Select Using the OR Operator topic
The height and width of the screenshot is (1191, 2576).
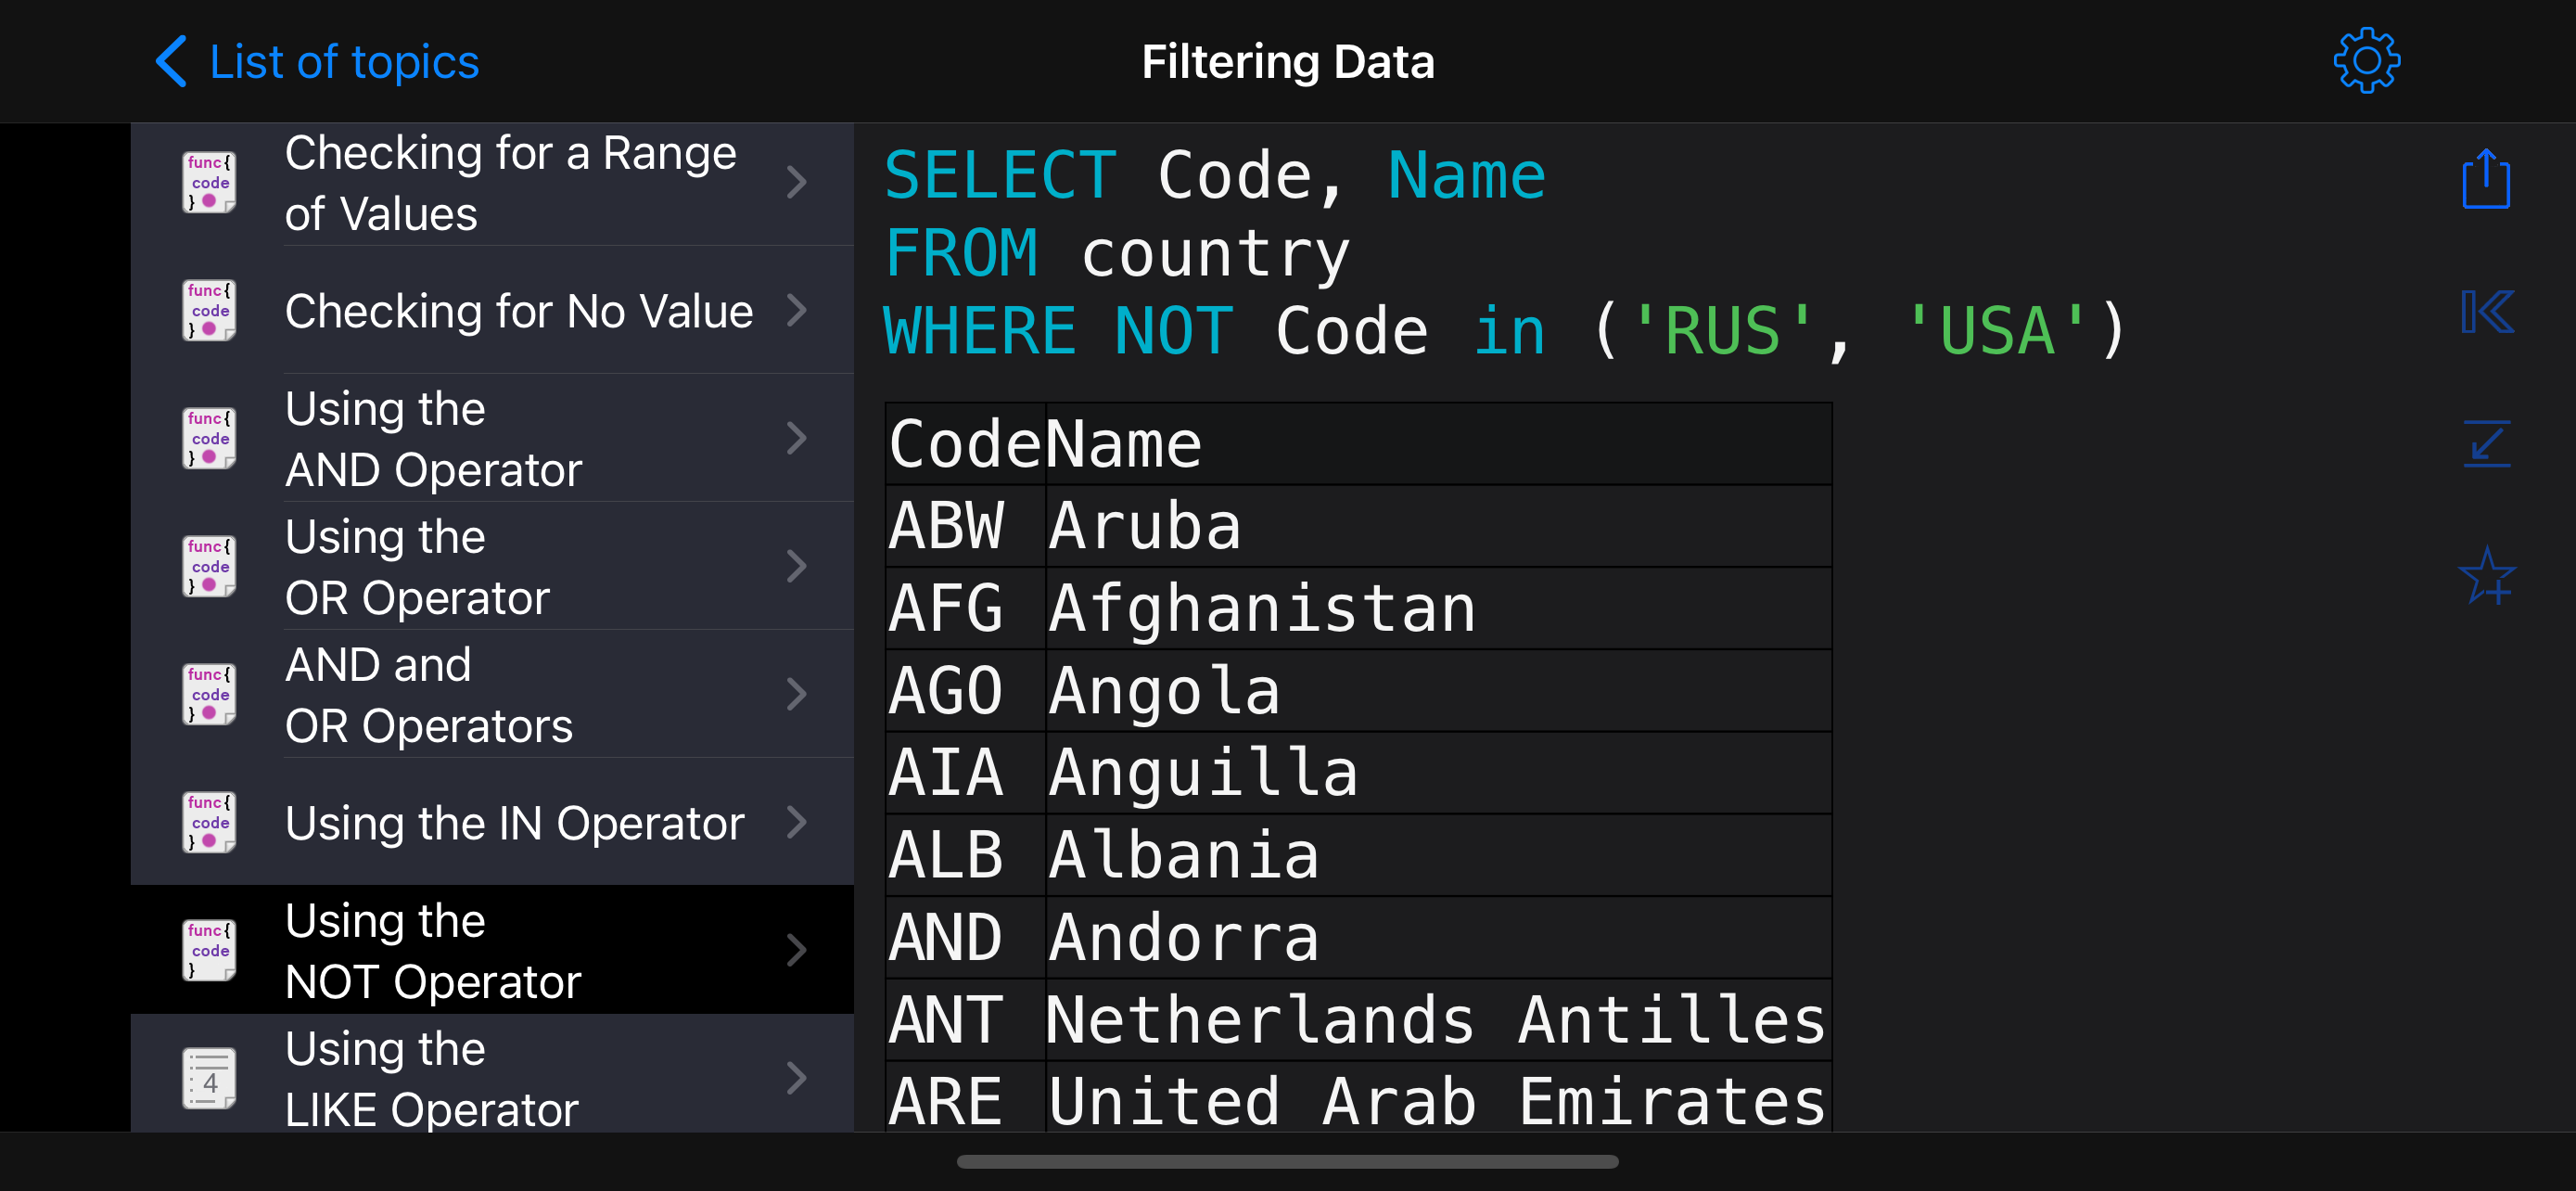492,567
